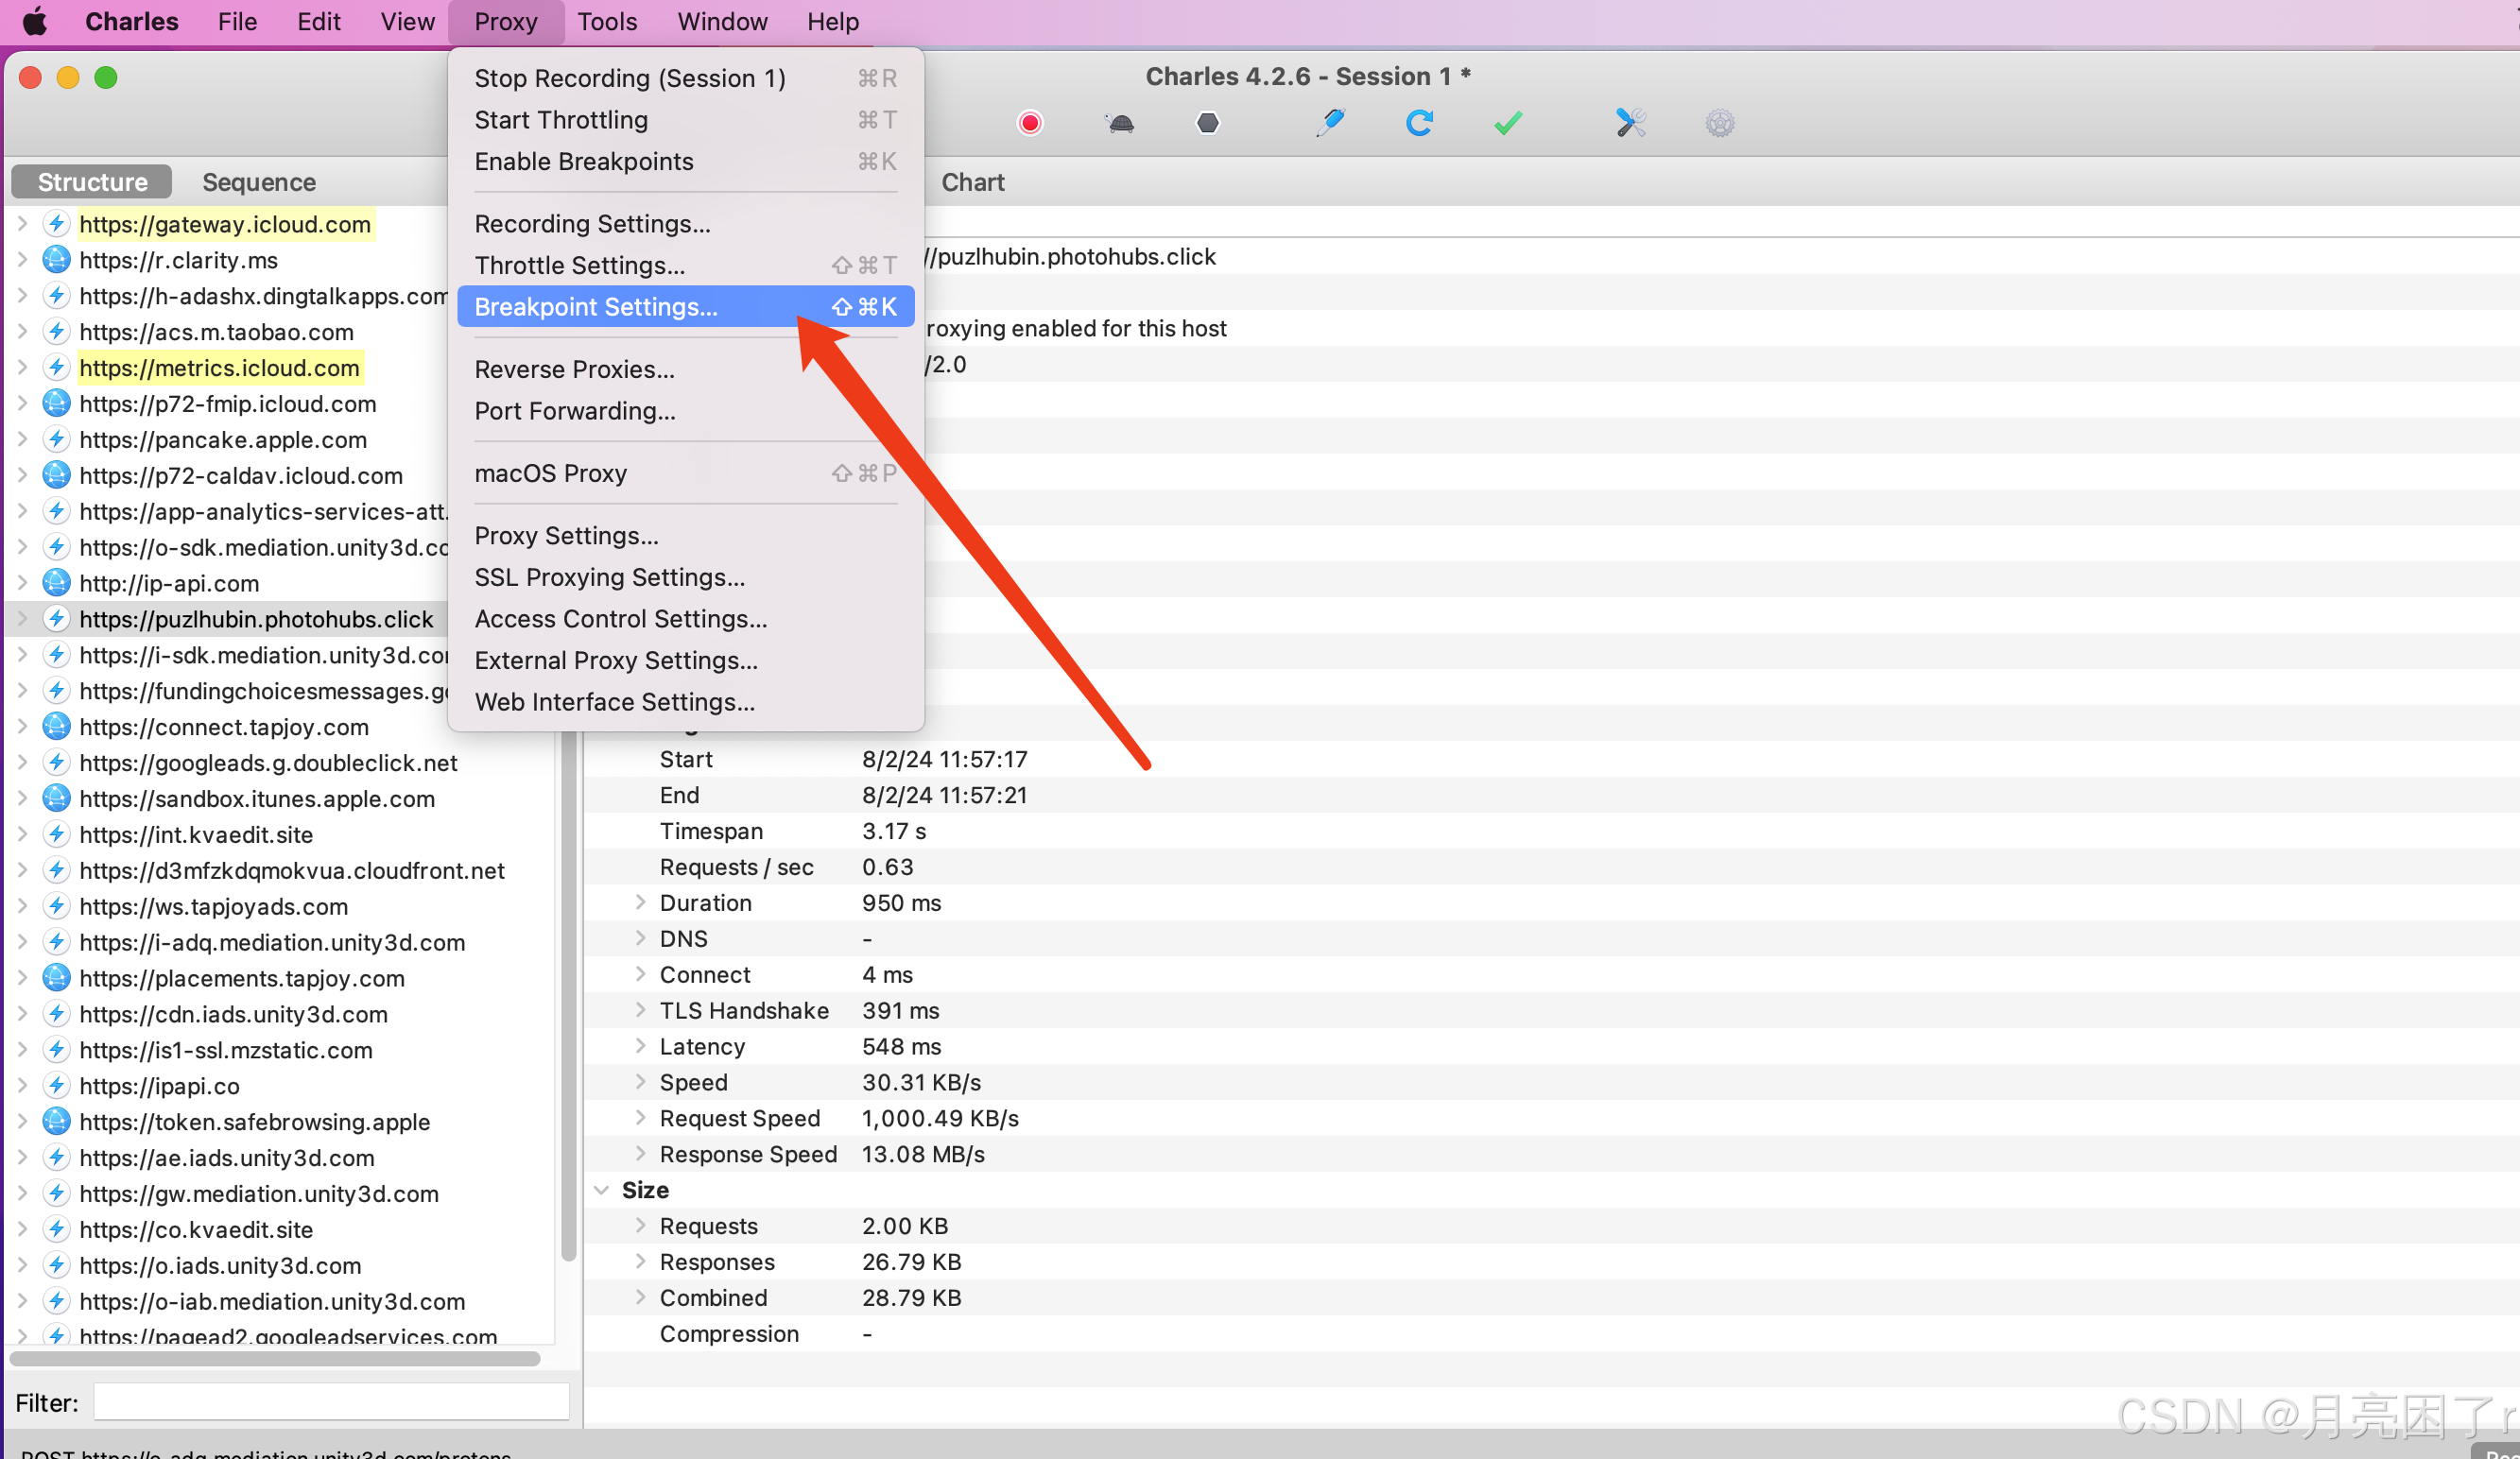The image size is (2520, 1459).
Task: Expand the gateway.icloud.com tree node
Action: [22, 224]
